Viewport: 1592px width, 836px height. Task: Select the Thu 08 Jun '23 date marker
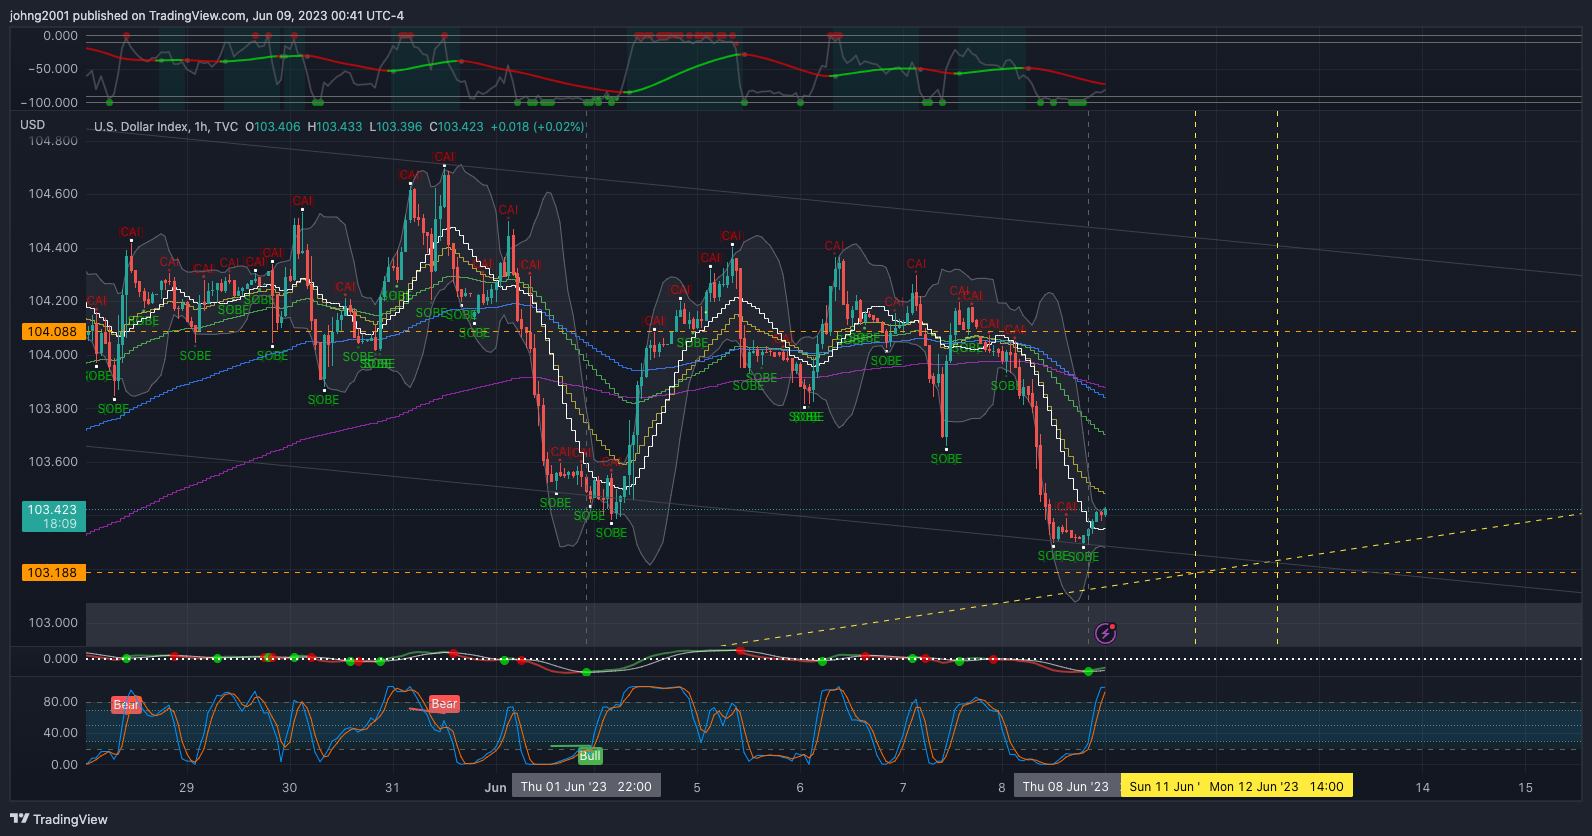(1065, 787)
